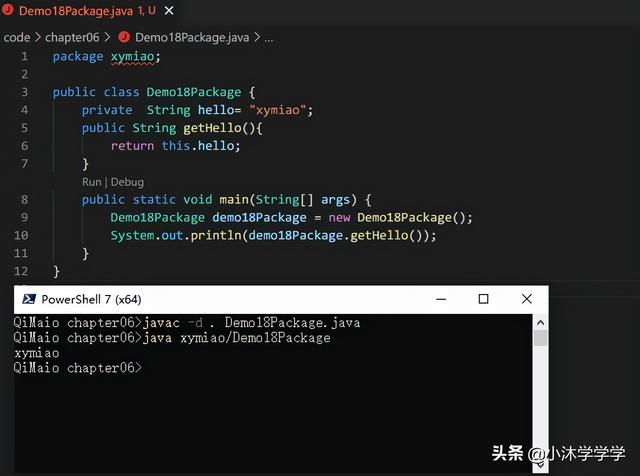
Task: Click the underlined 'xymiao' package name
Action: (133, 57)
